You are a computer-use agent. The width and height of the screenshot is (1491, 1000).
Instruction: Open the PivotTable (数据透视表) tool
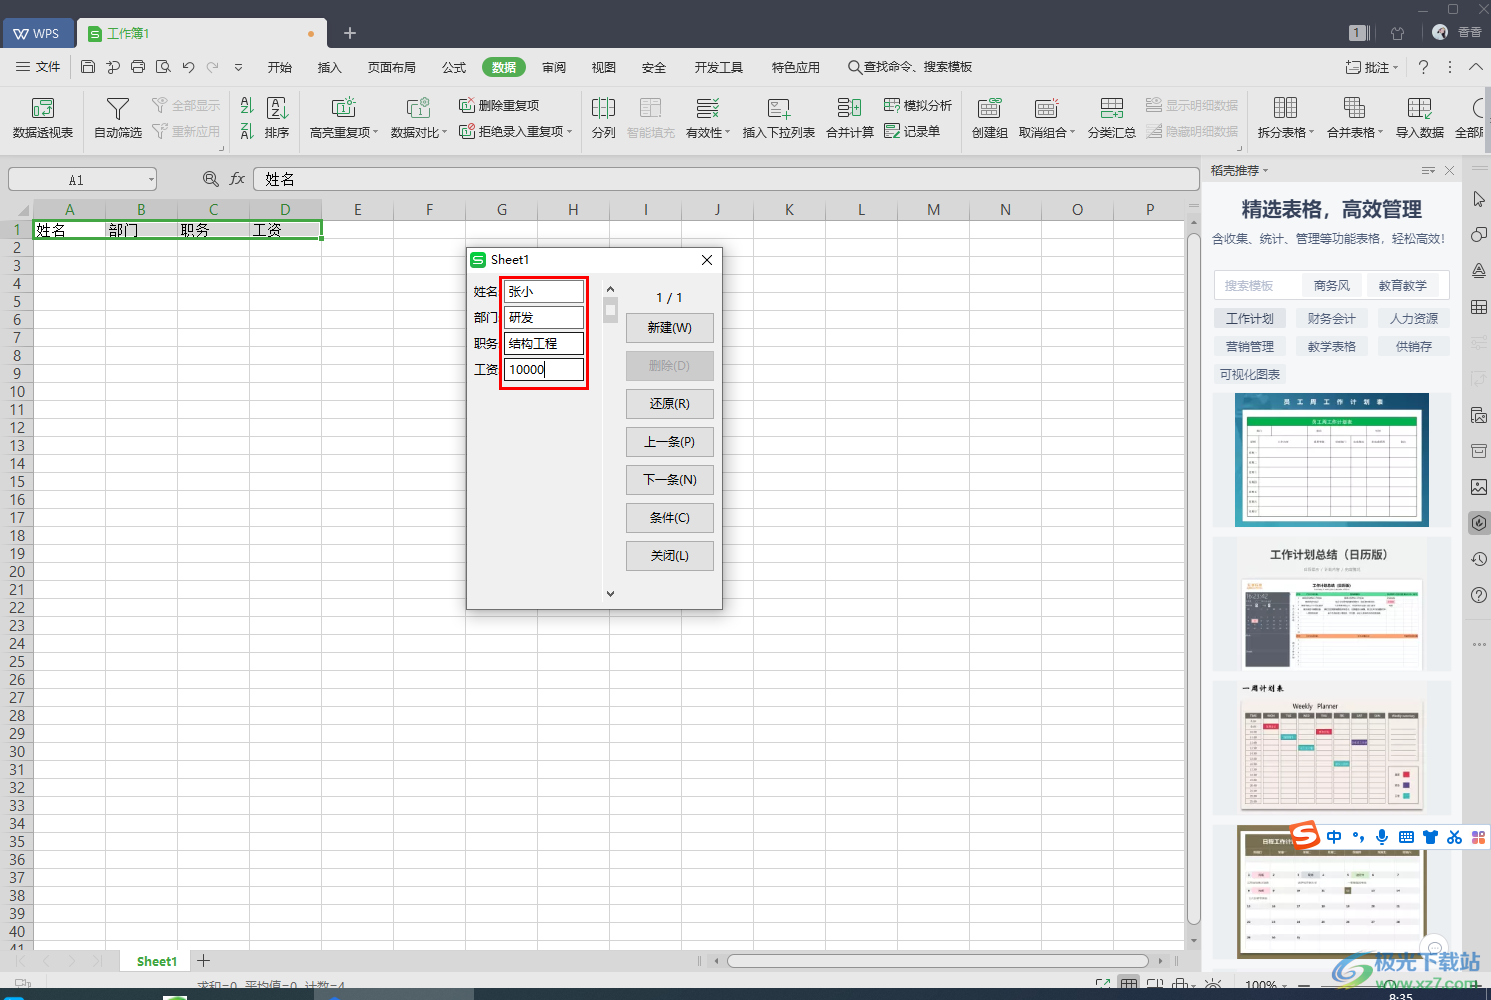42,118
